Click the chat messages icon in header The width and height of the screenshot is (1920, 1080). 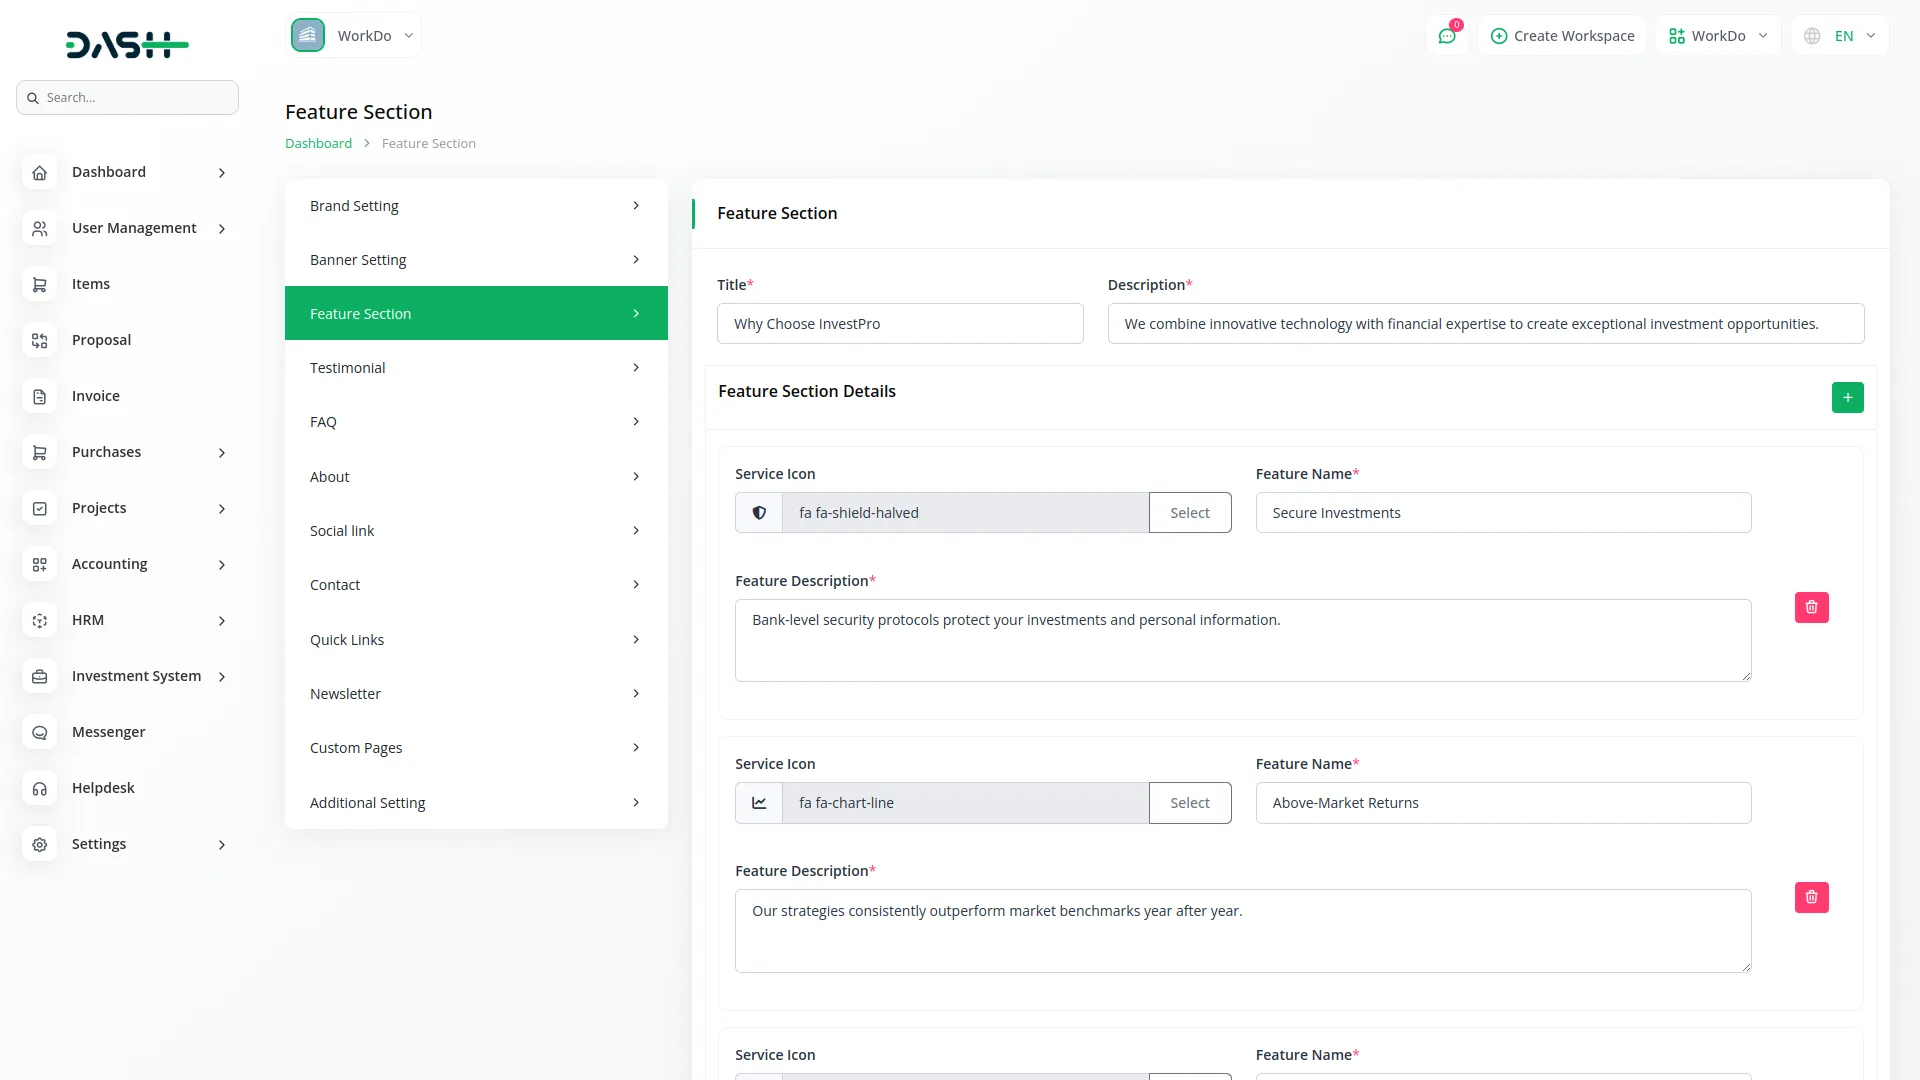pyautogui.click(x=1447, y=36)
